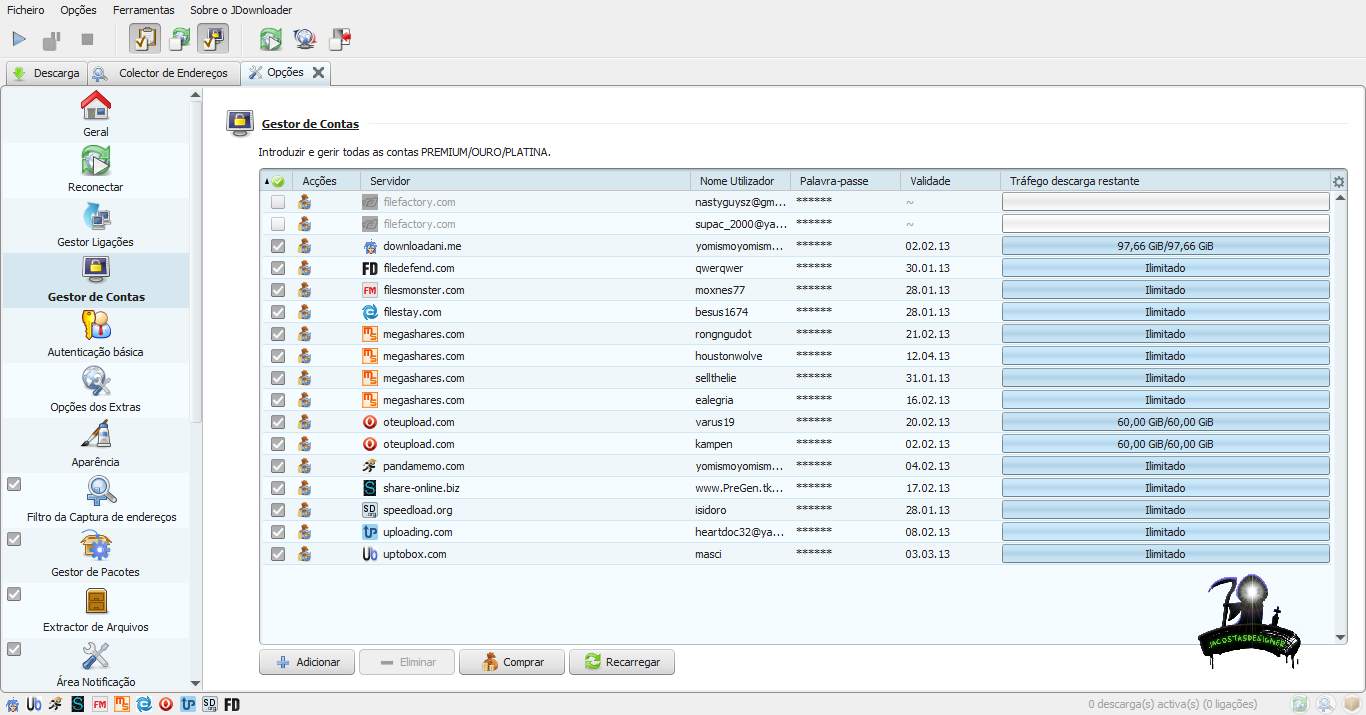Open Gestor Ligações in sidebar

pos(96,217)
